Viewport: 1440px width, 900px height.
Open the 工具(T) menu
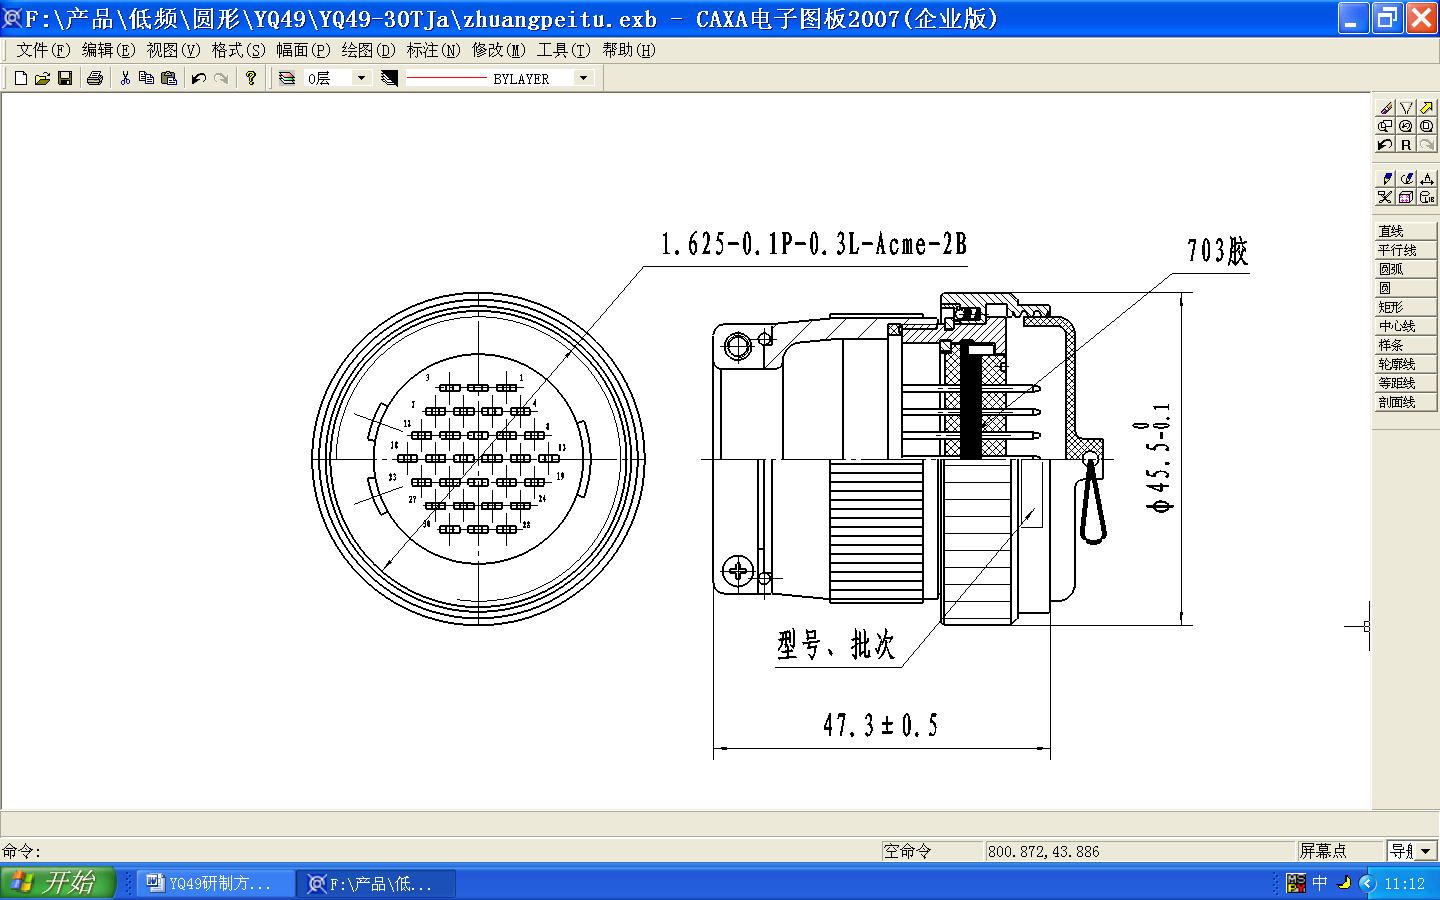(x=564, y=50)
